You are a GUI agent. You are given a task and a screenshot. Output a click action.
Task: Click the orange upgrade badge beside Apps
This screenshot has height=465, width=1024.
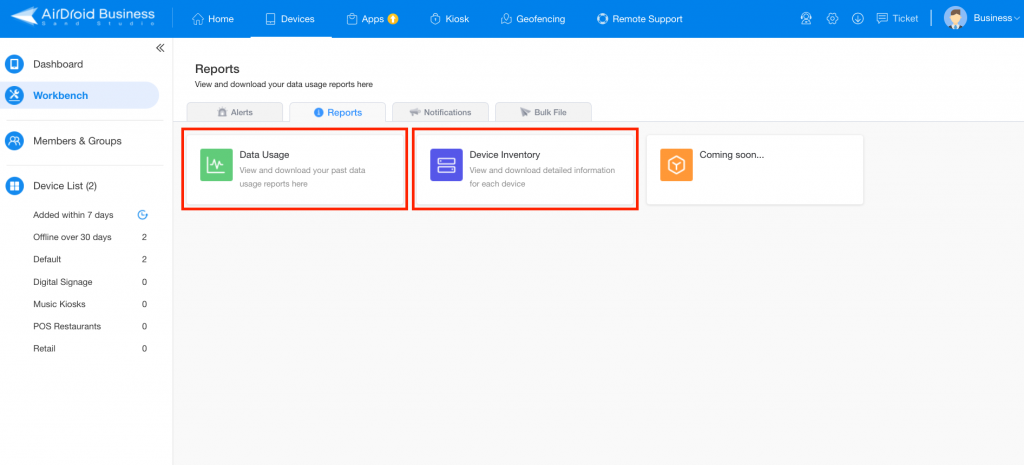pyautogui.click(x=392, y=19)
